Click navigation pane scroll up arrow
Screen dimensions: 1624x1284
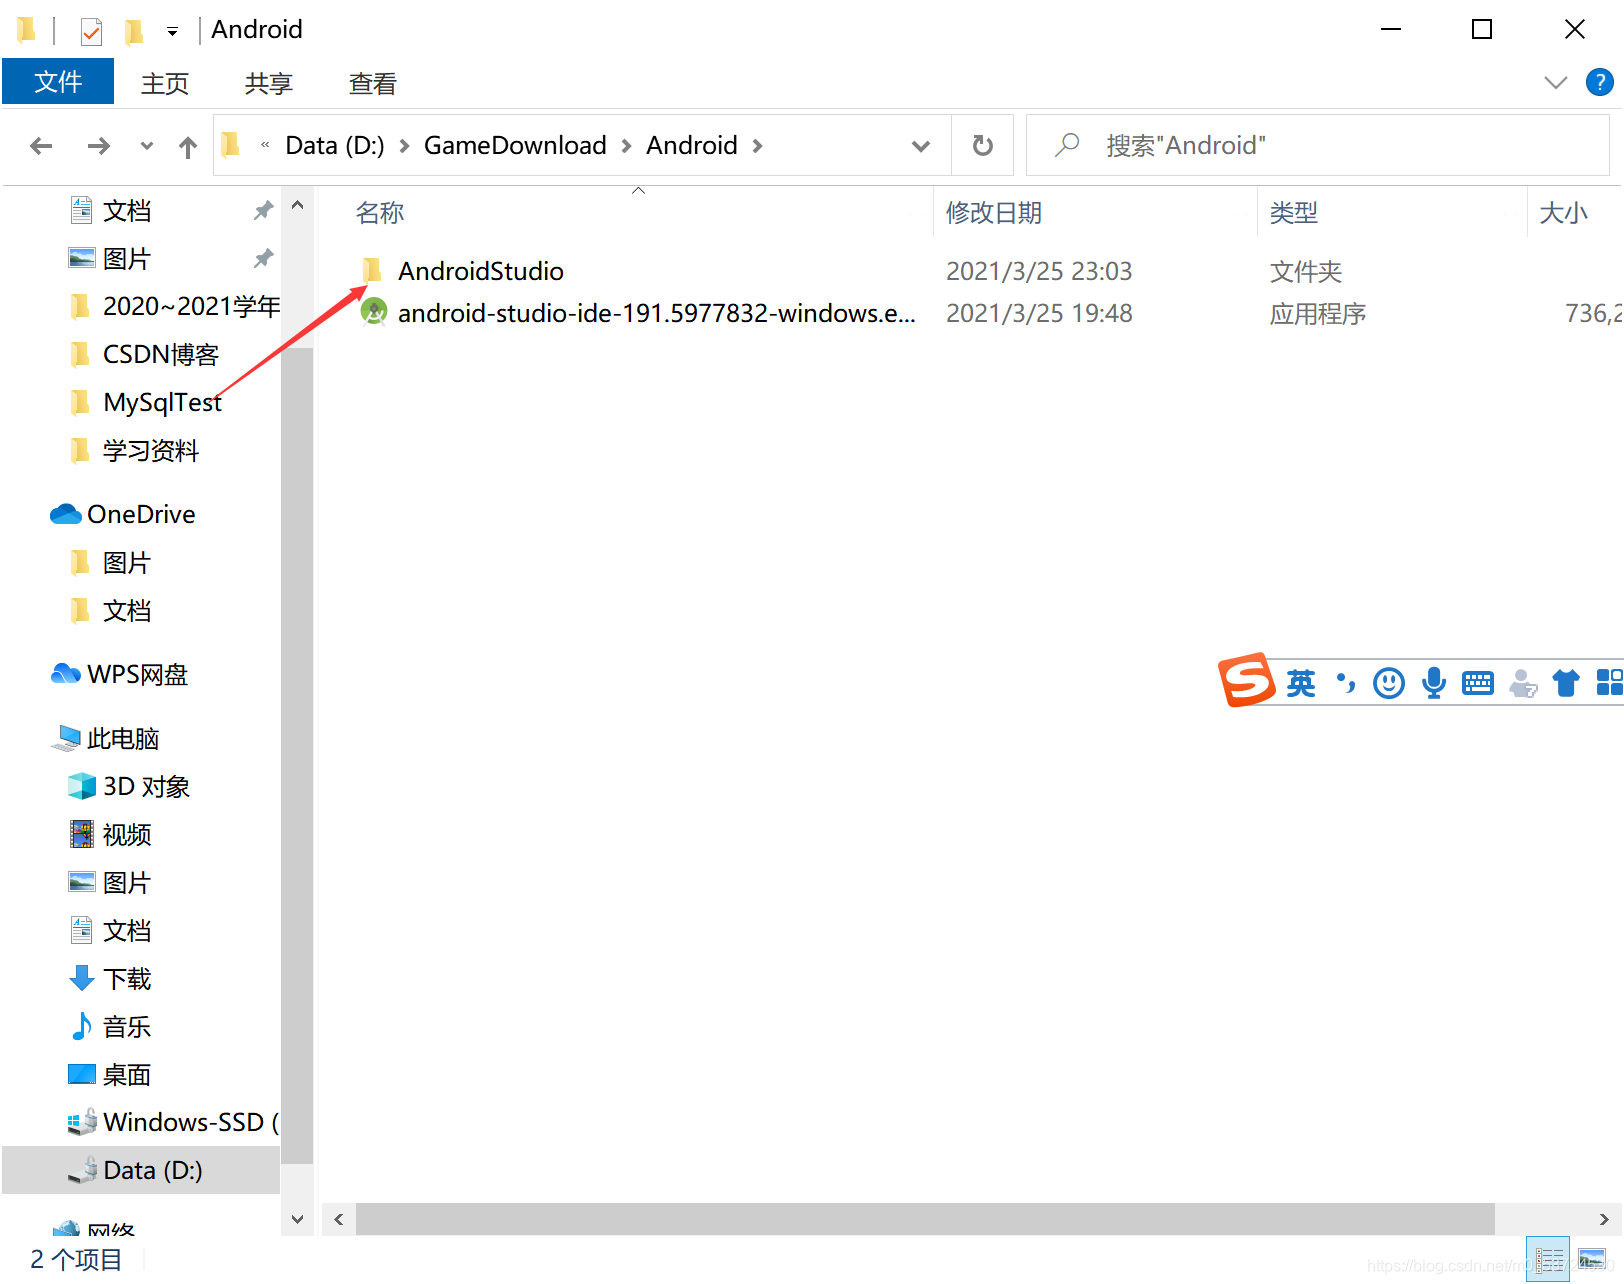click(297, 205)
